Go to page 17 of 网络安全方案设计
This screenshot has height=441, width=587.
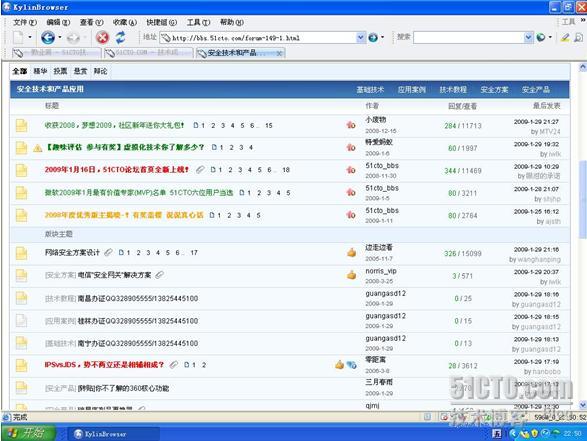click(x=194, y=253)
